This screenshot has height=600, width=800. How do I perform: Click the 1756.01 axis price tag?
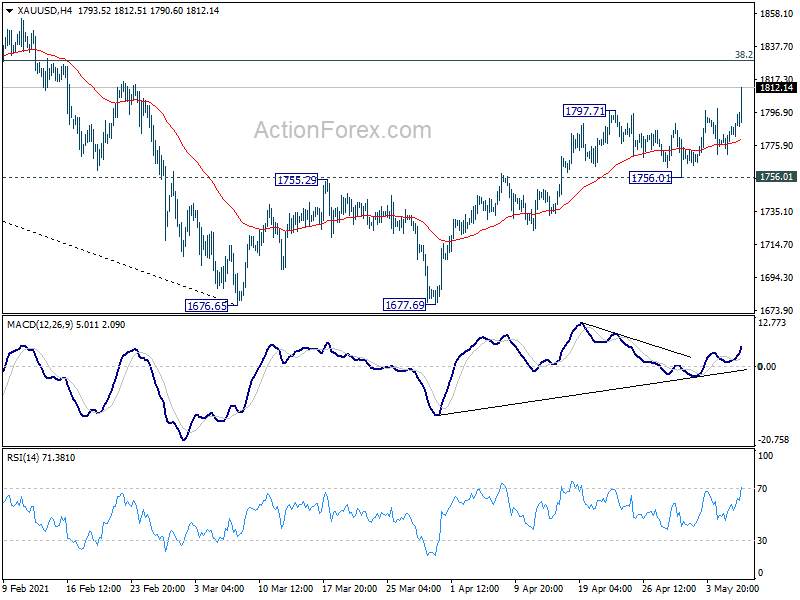pos(776,177)
